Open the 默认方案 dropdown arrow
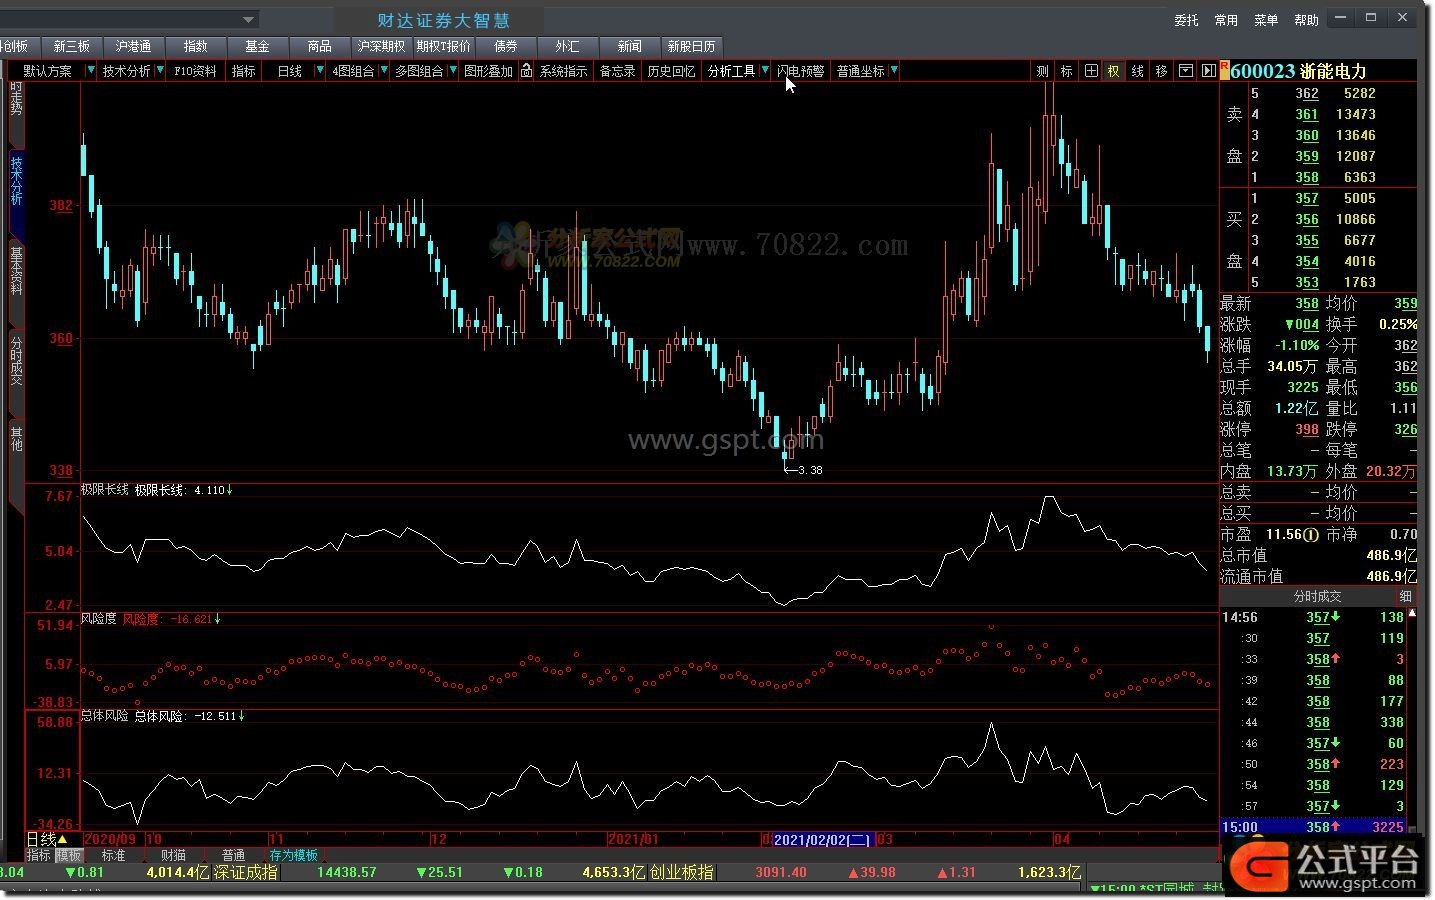The image size is (1435, 900). 91,71
